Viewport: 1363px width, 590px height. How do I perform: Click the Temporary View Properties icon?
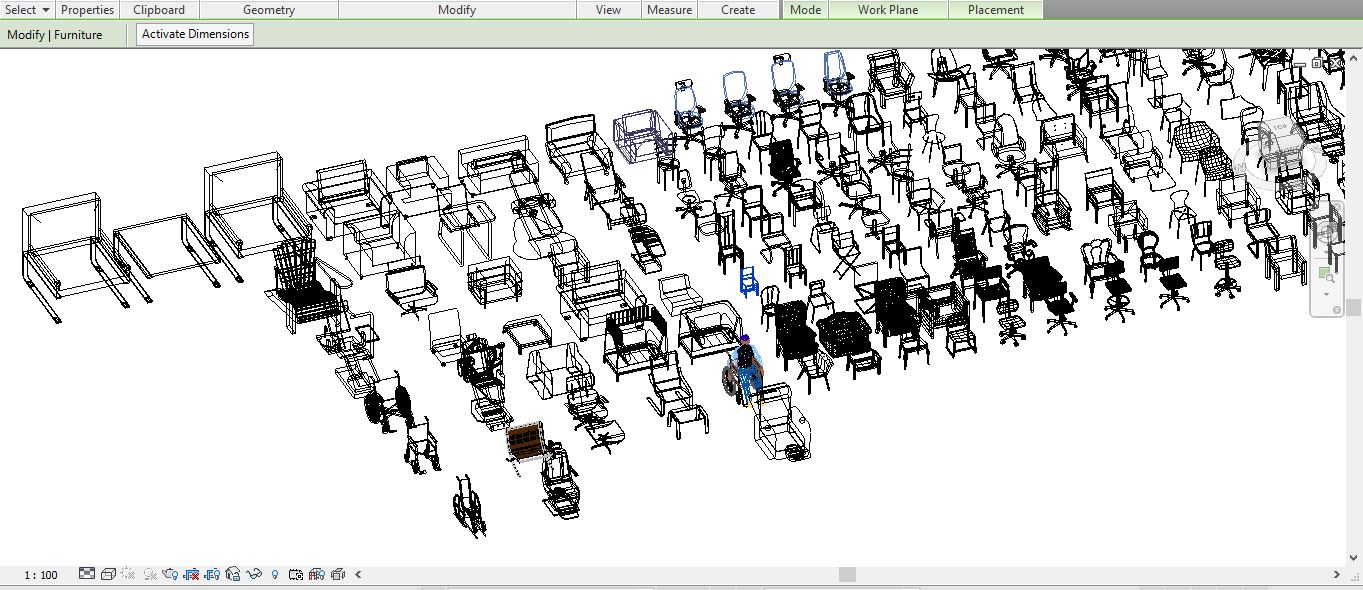(296, 574)
